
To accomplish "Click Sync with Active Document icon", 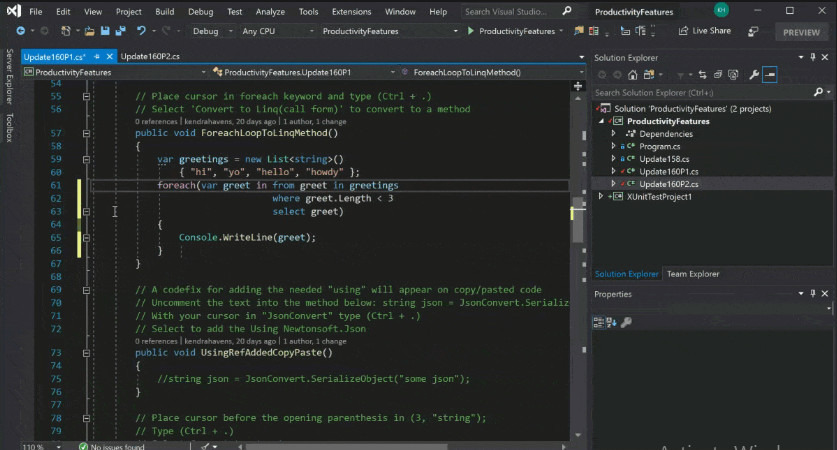I will [x=703, y=75].
